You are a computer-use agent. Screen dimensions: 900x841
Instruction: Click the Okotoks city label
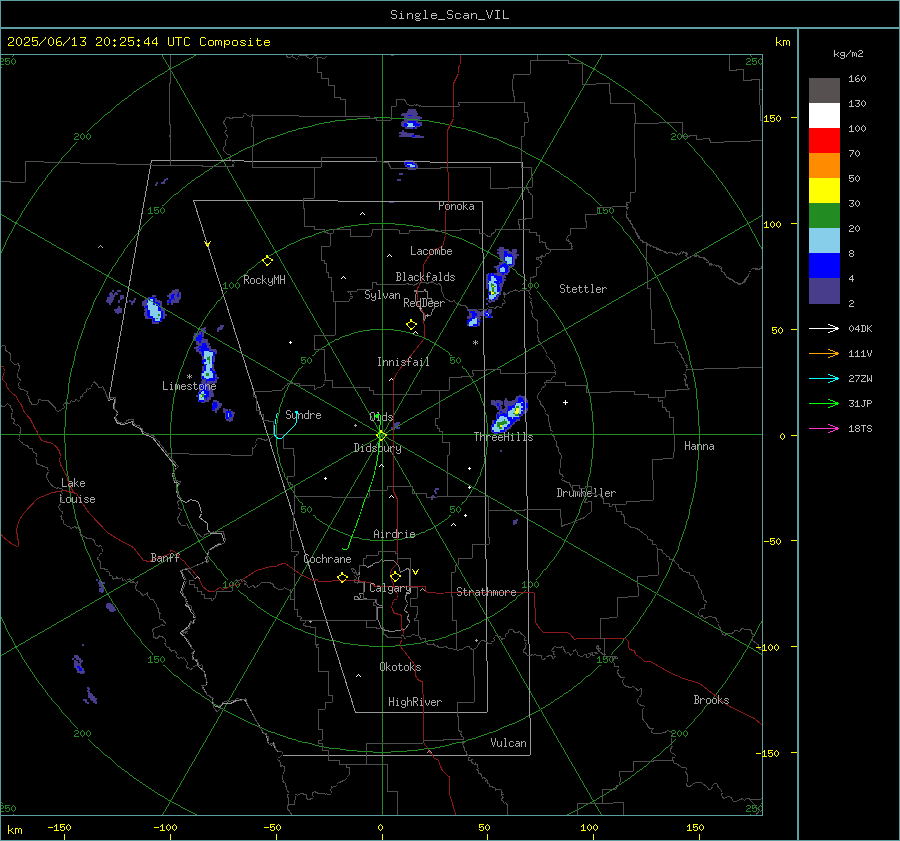[x=400, y=667]
